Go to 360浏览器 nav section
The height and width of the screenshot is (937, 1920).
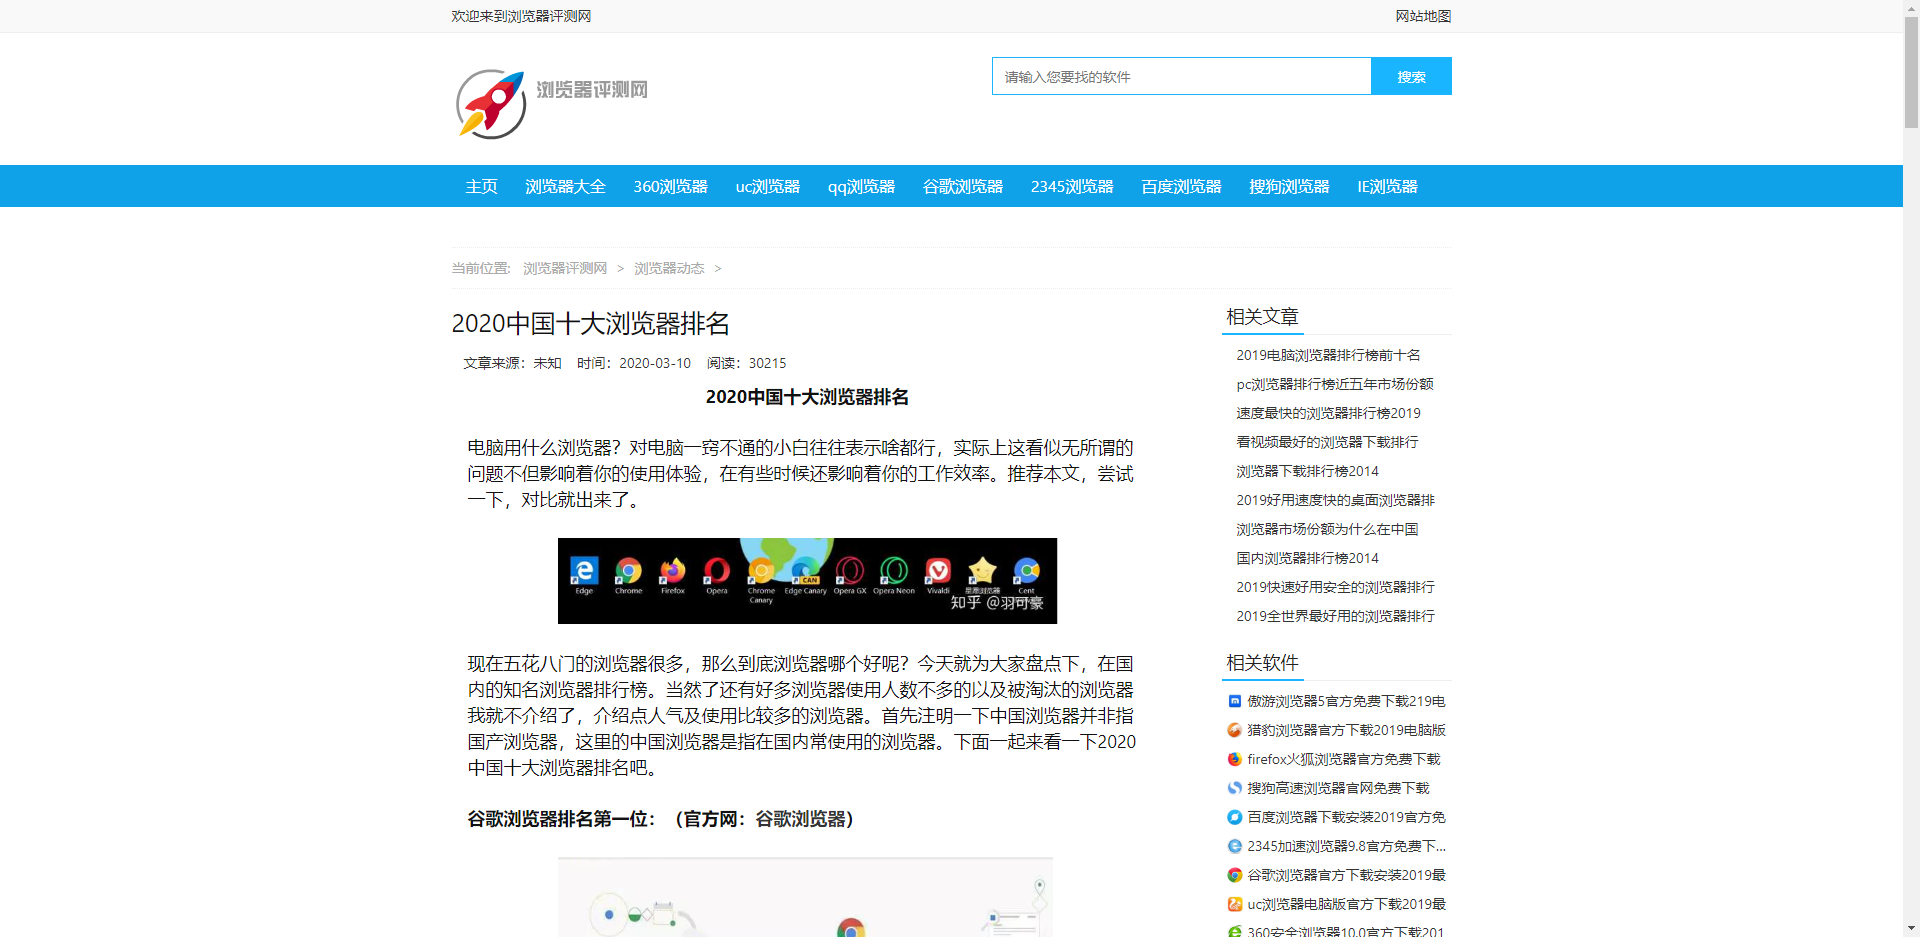tap(670, 186)
